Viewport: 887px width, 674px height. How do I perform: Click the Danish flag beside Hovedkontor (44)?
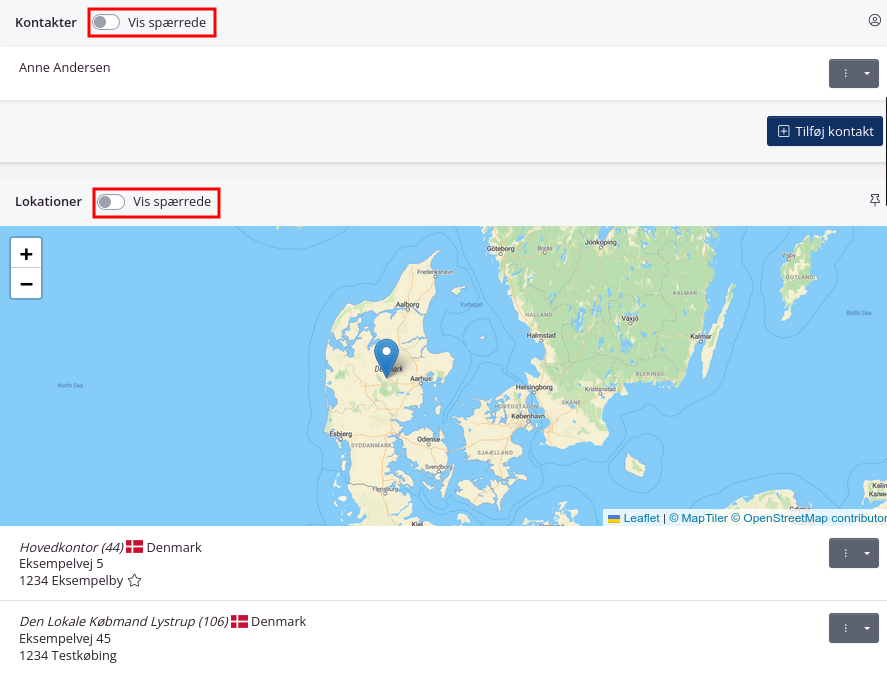point(135,546)
